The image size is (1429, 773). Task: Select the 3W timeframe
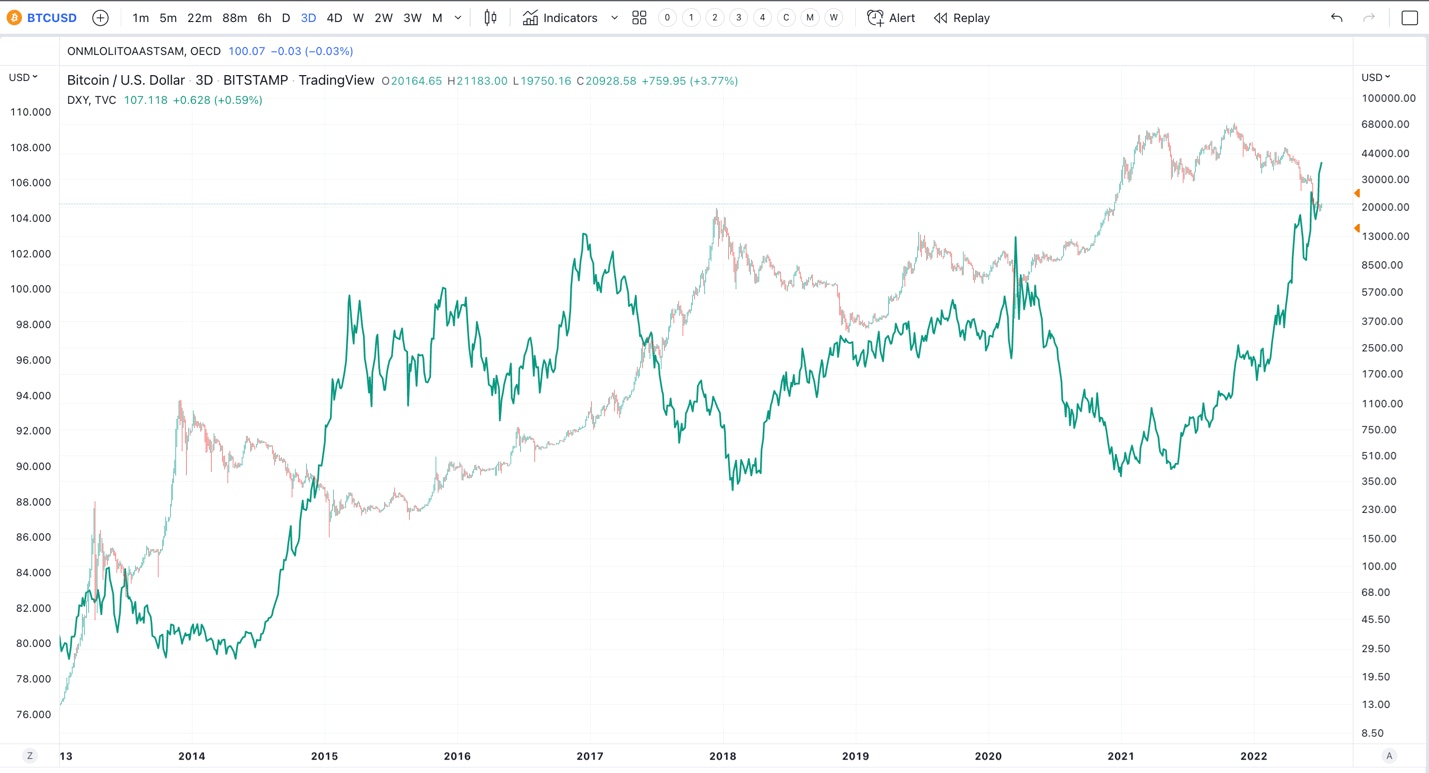[x=412, y=18]
